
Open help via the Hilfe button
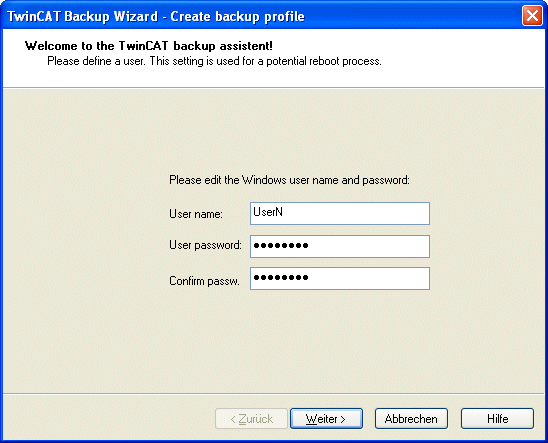(497, 419)
